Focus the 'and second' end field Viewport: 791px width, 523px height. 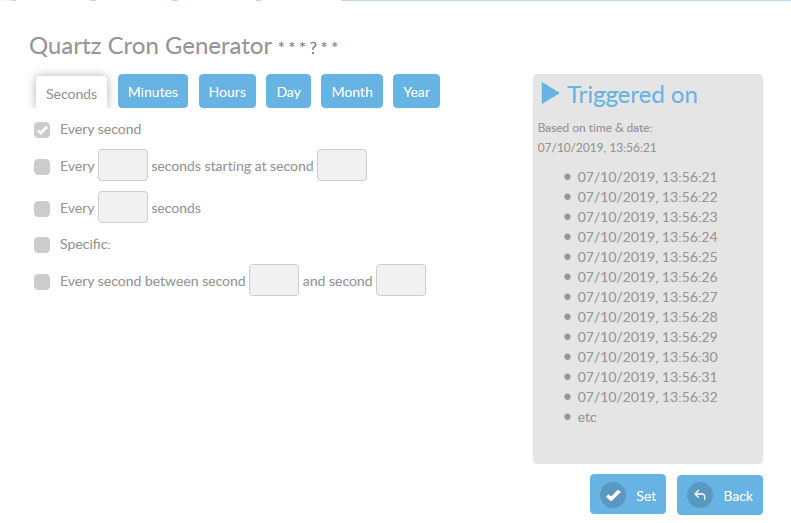(401, 281)
